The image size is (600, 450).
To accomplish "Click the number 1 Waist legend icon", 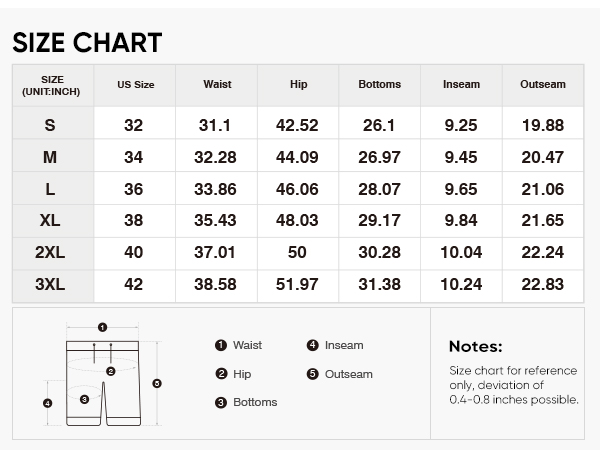I will (220, 345).
